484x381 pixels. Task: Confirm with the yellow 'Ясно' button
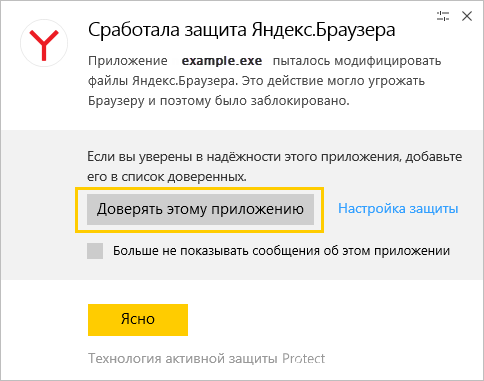point(138,320)
